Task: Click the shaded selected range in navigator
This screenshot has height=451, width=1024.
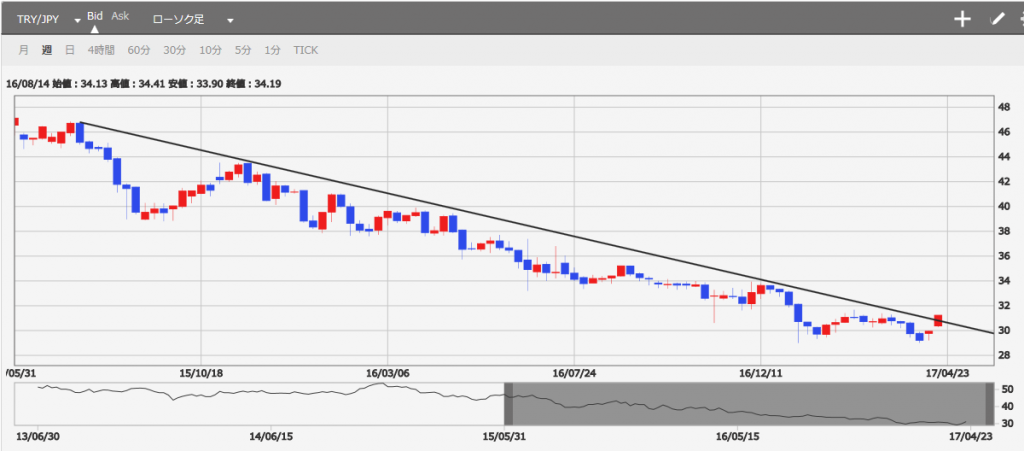Action: click(748, 405)
